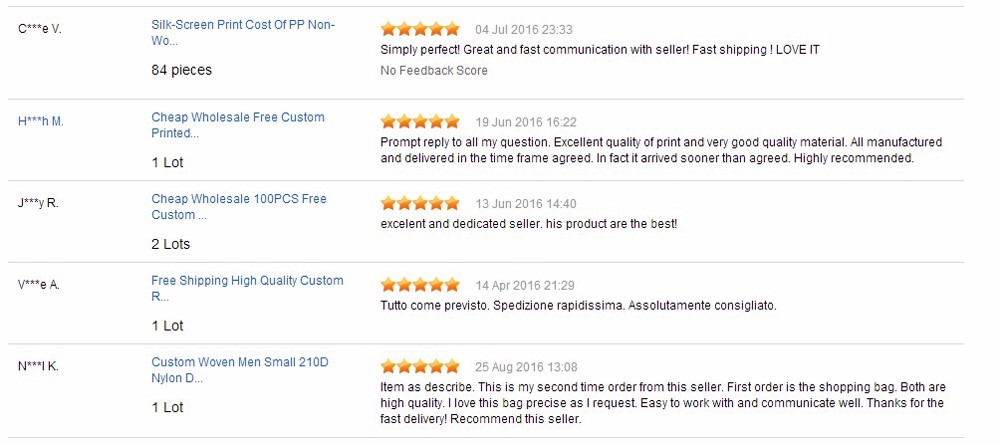1000x445 pixels.
Task: Click the 'No Feedback Score' text
Action: (x=434, y=71)
